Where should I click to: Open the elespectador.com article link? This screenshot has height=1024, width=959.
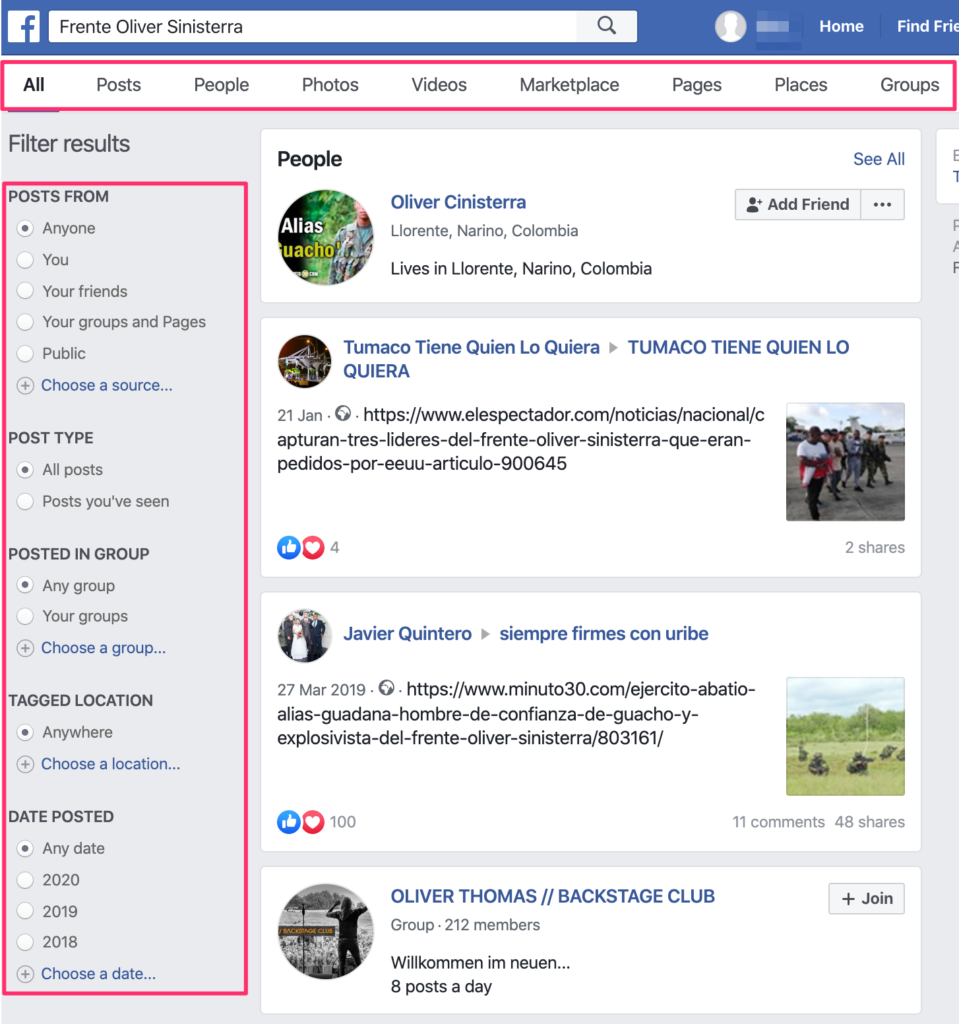(x=521, y=439)
